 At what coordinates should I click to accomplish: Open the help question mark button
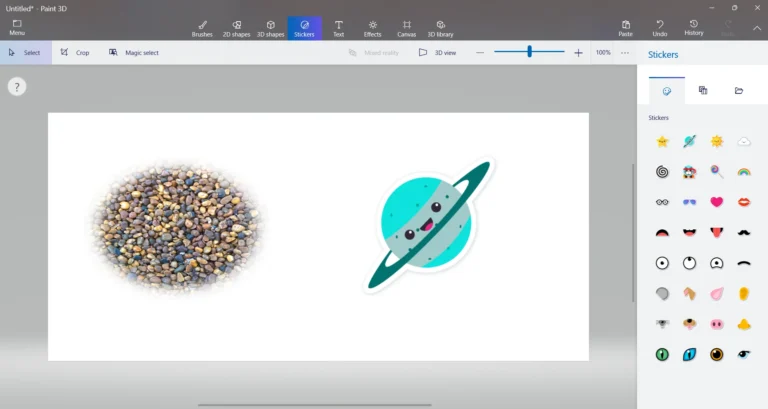[x=17, y=87]
